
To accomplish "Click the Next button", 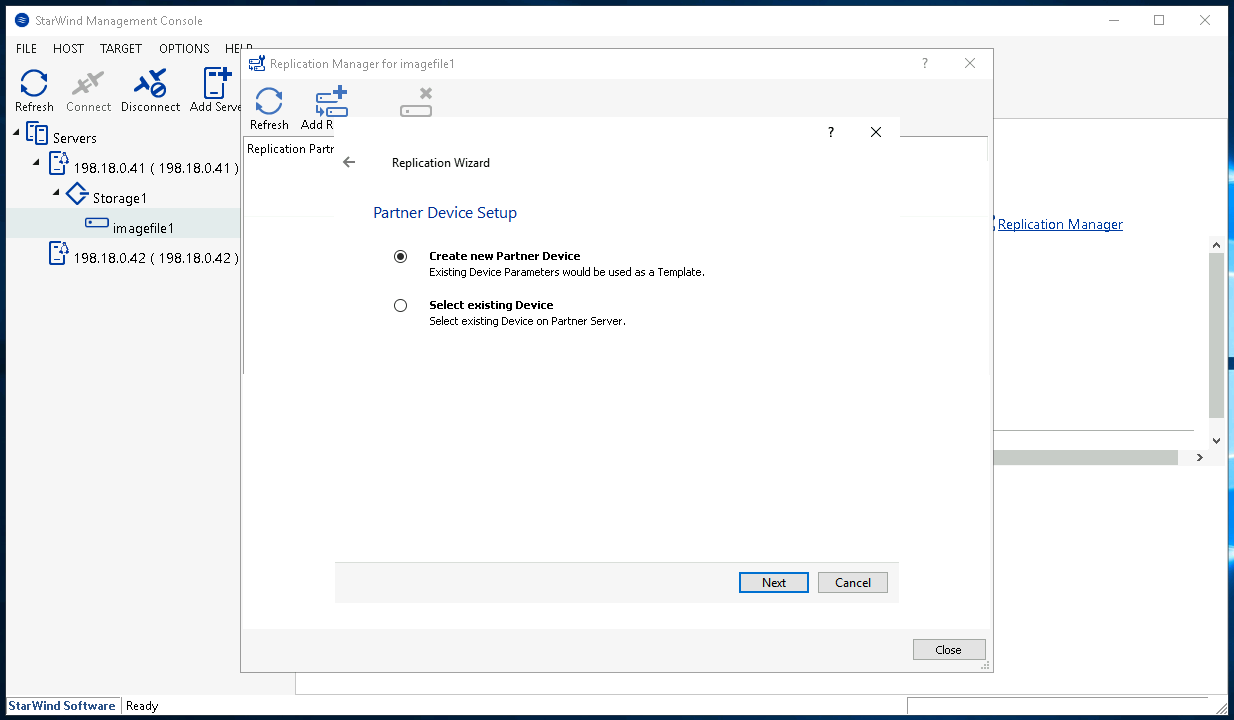I will [773, 582].
